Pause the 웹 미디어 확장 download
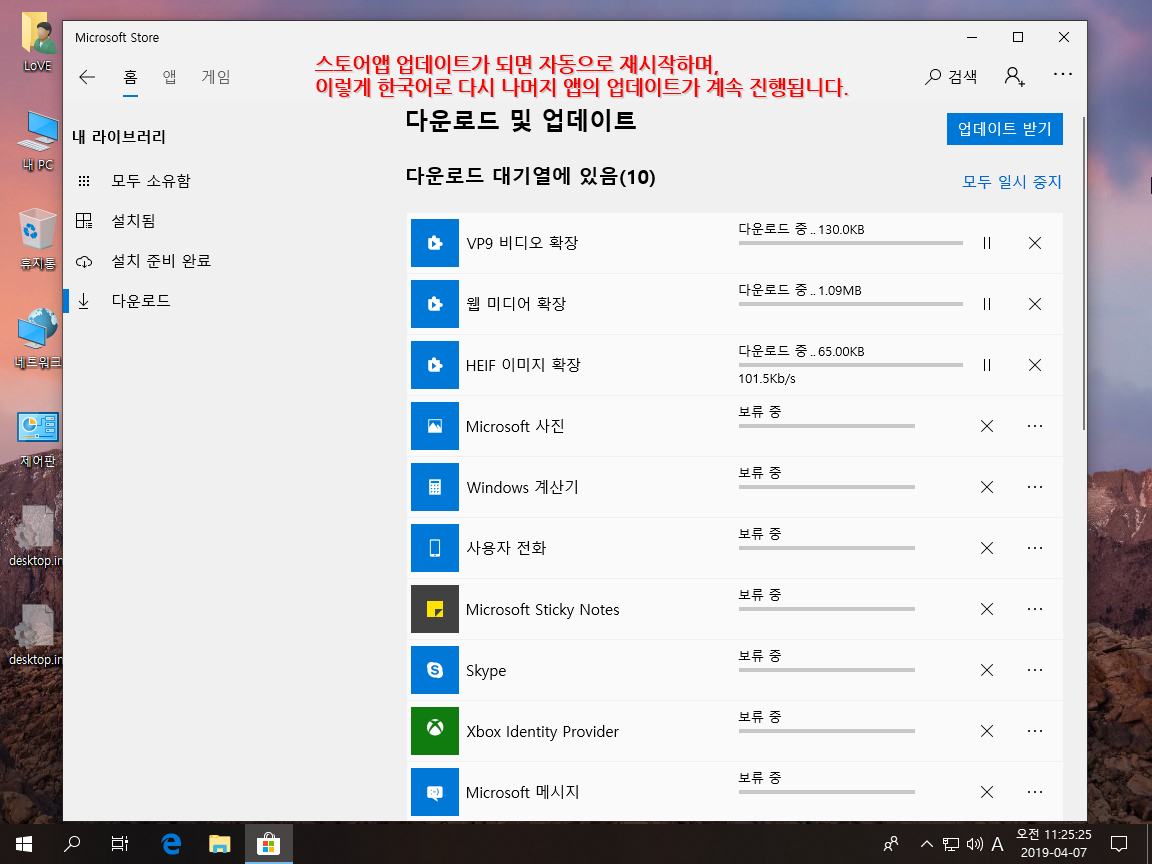 click(x=987, y=304)
